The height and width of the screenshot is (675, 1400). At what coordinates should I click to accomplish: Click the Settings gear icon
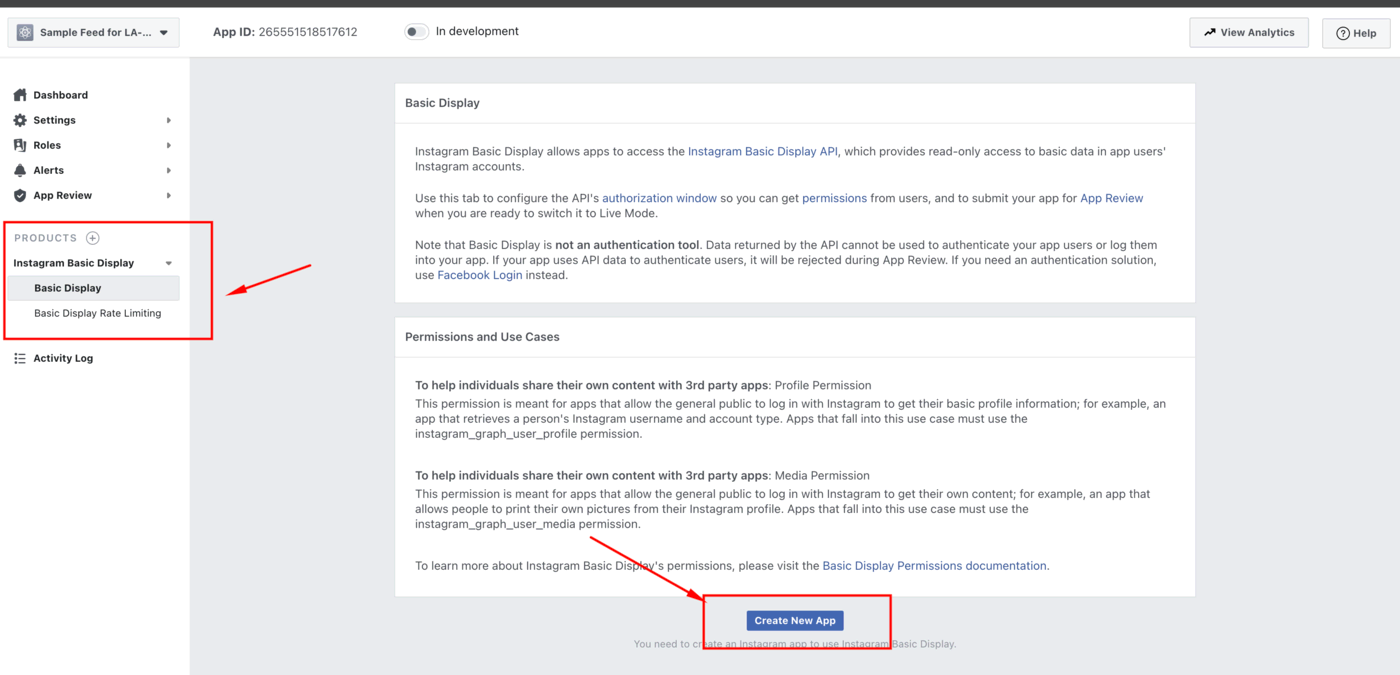(20, 120)
